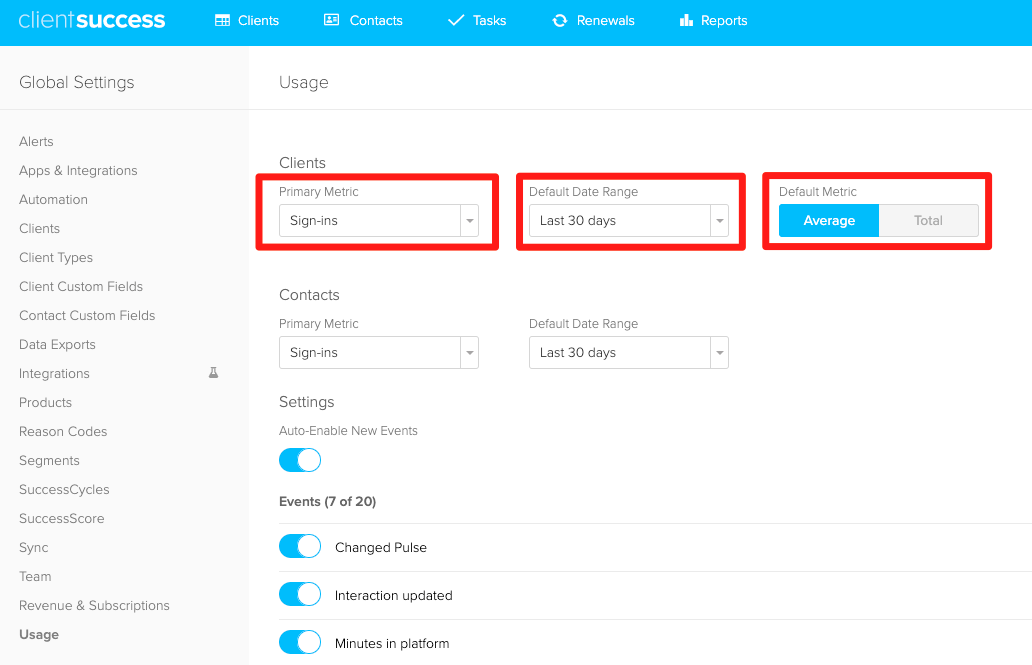Click the Tasks checkmark icon
The image size is (1032, 665).
pyautogui.click(x=455, y=20)
